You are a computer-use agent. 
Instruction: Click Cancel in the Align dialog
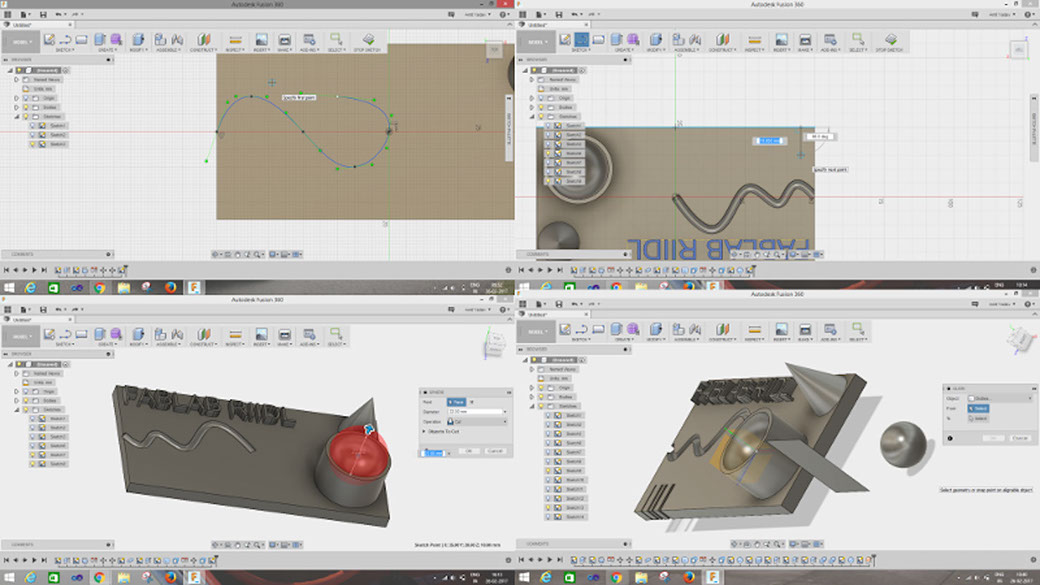point(1019,438)
